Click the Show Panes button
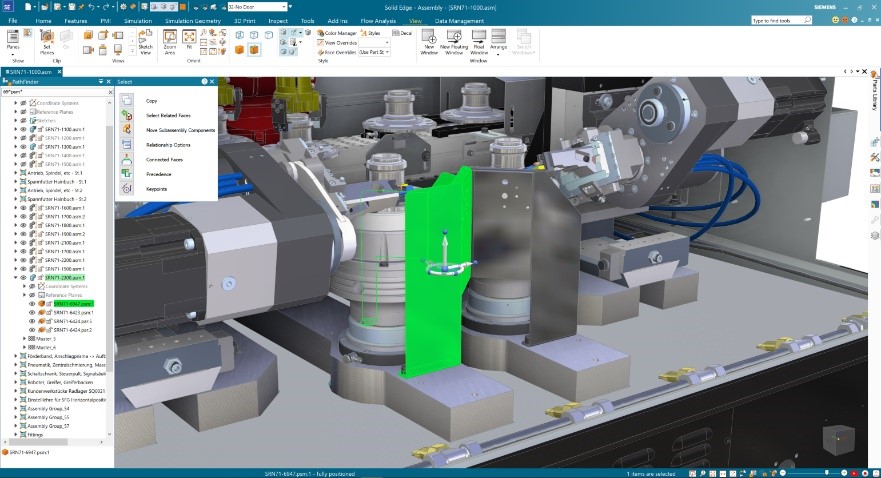Screen dimensions: 881x478 point(13,41)
